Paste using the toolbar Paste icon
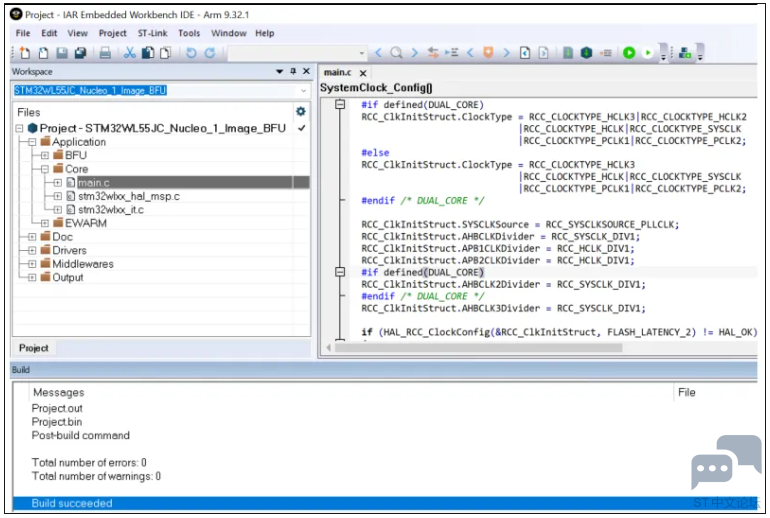Screen dimensions: 770x518 (x=165, y=53)
